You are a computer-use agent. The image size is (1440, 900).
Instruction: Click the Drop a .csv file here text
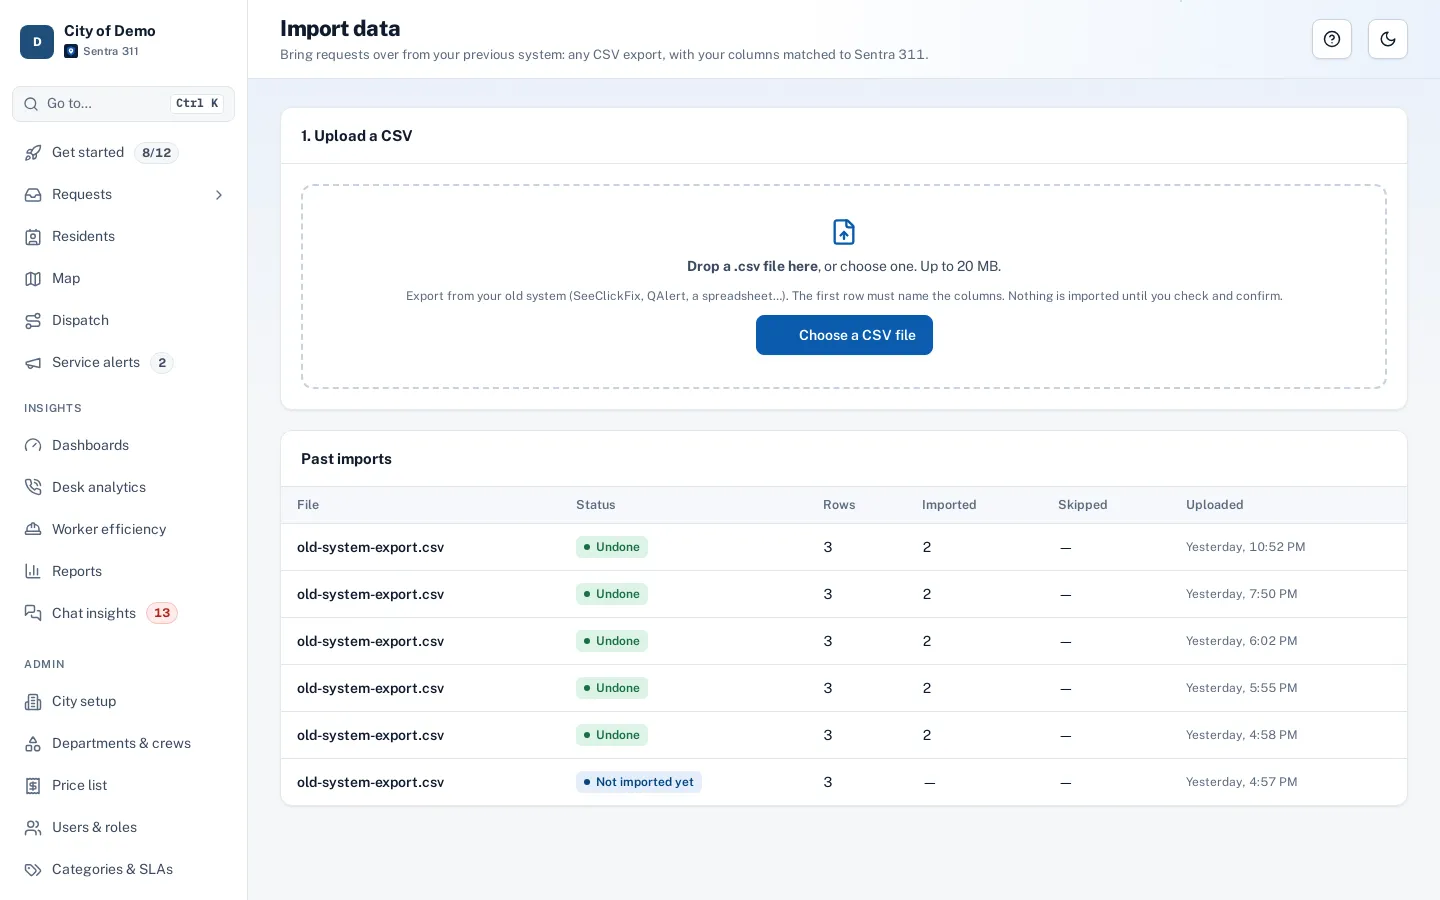point(752,266)
